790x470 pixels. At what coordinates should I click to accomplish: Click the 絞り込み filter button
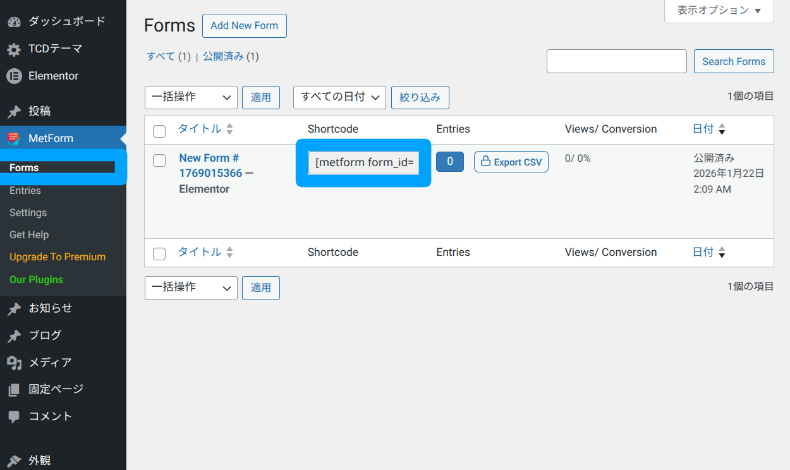[420, 97]
